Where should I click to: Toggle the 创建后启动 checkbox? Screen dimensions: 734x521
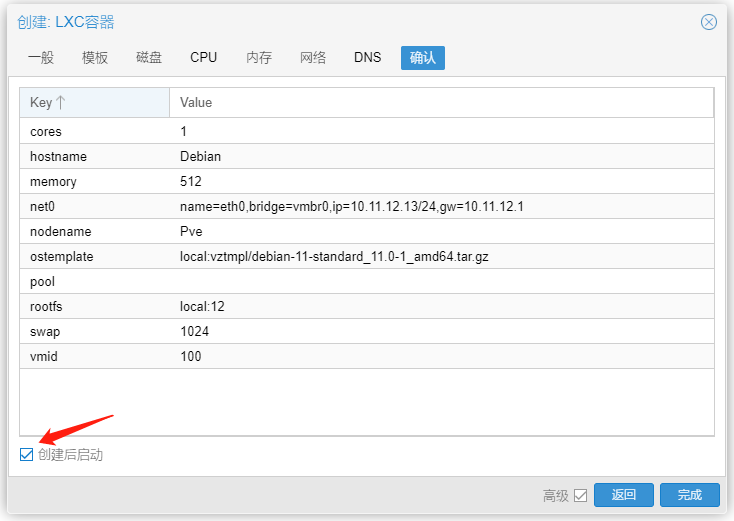point(27,455)
